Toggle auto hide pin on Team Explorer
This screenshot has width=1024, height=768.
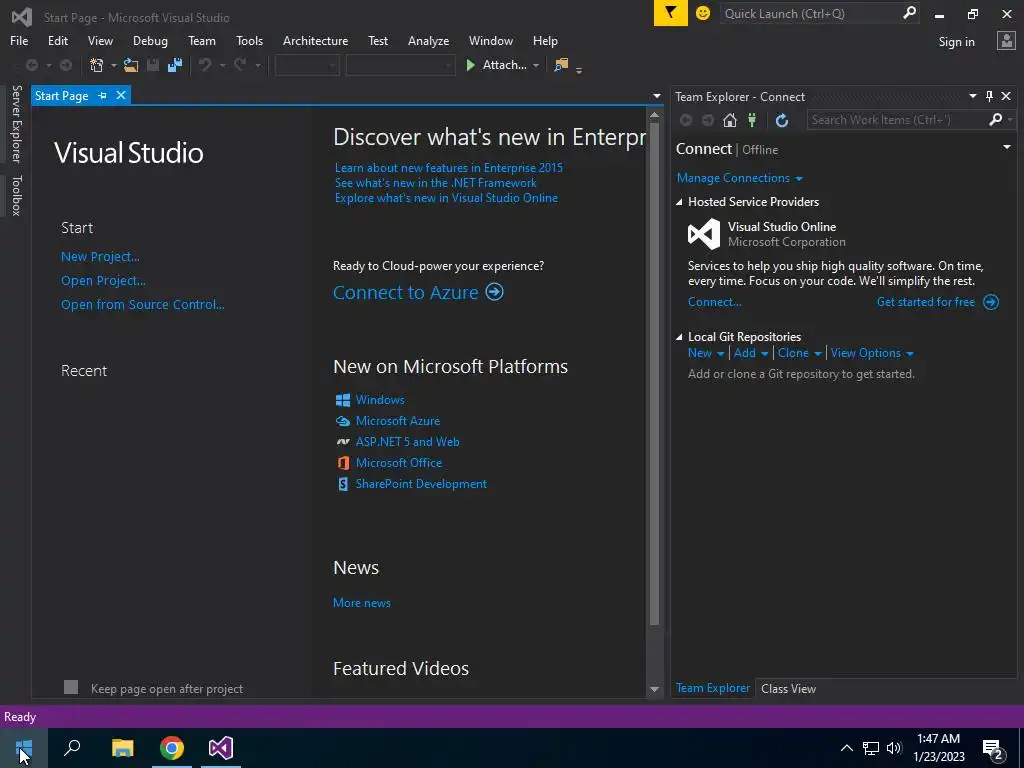pos(989,97)
